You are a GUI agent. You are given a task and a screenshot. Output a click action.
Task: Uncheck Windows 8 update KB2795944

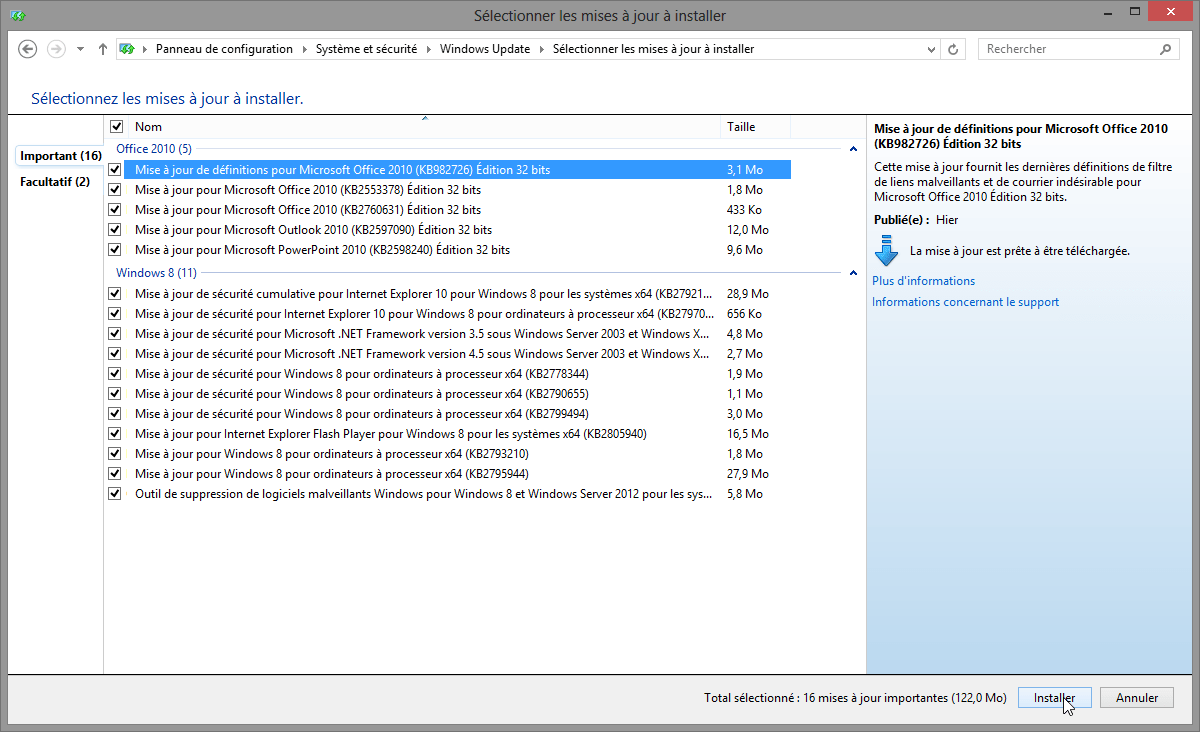[115, 474]
